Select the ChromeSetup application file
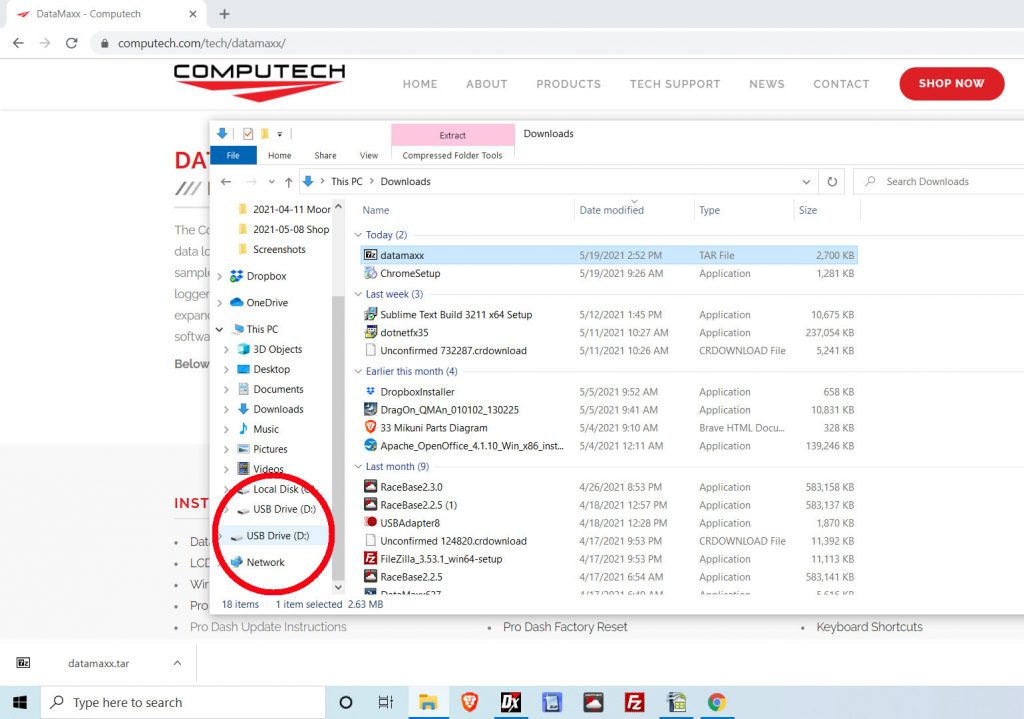The height and width of the screenshot is (719, 1024). pos(609,274)
